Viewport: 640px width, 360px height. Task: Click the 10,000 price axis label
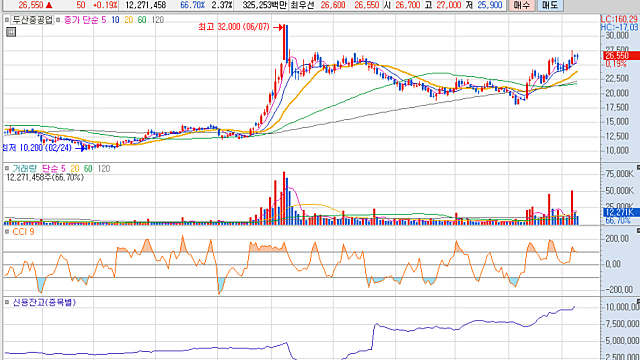pos(617,151)
